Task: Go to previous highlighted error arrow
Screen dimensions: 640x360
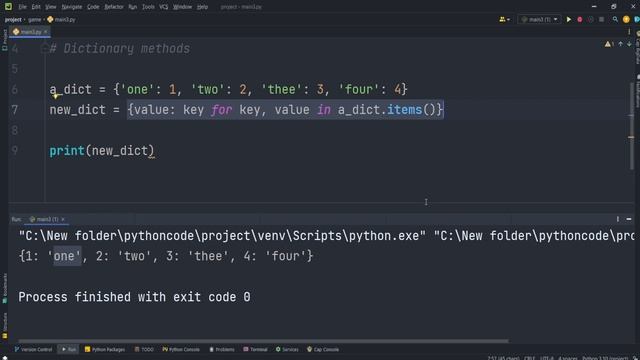Action: (x=620, y=44)
